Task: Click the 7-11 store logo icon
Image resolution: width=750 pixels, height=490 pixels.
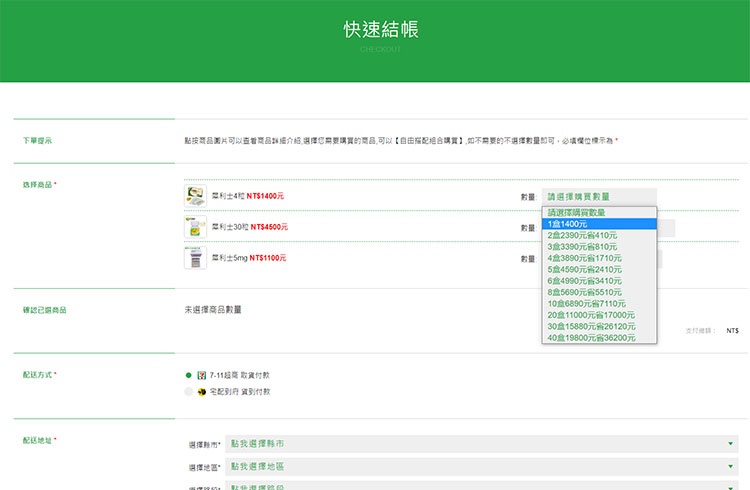Action: tap(202, 375)
